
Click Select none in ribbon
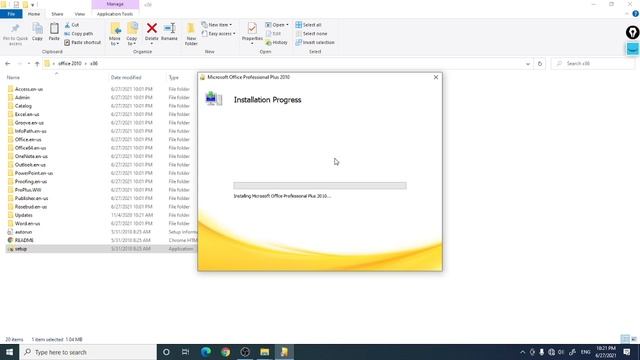tap(311, 33)
